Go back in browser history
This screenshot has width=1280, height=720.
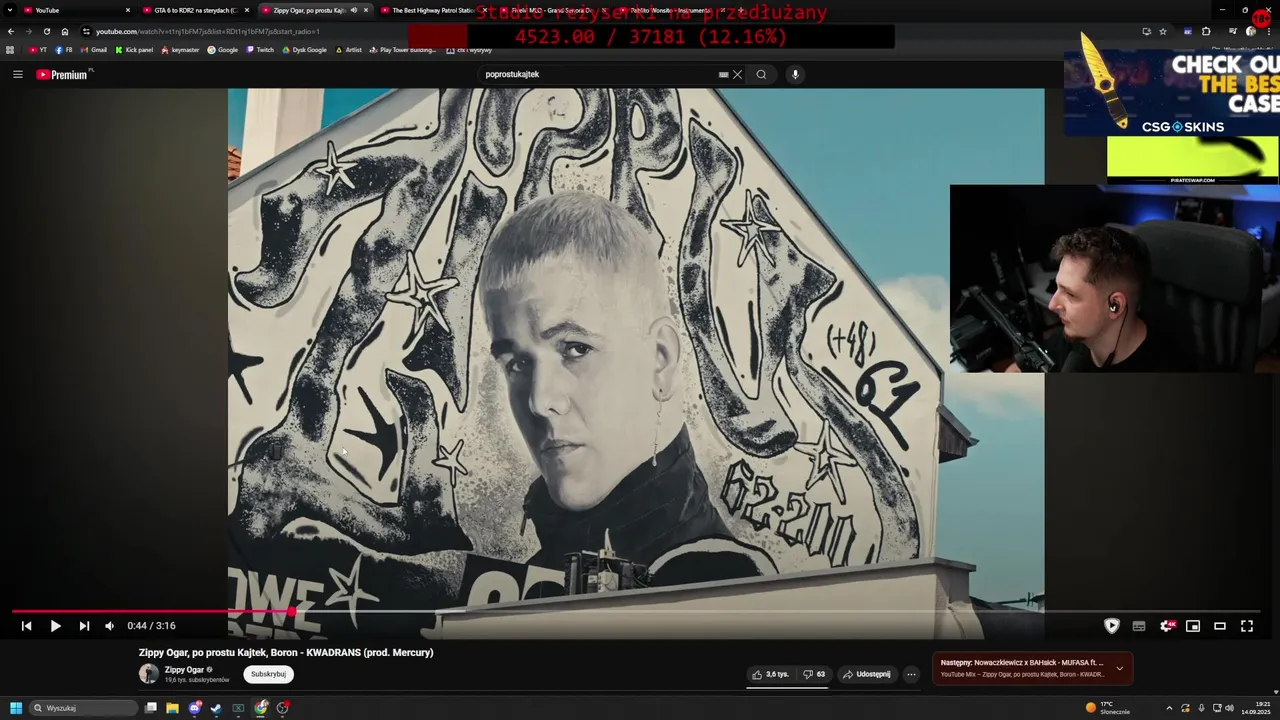(11, 31)
